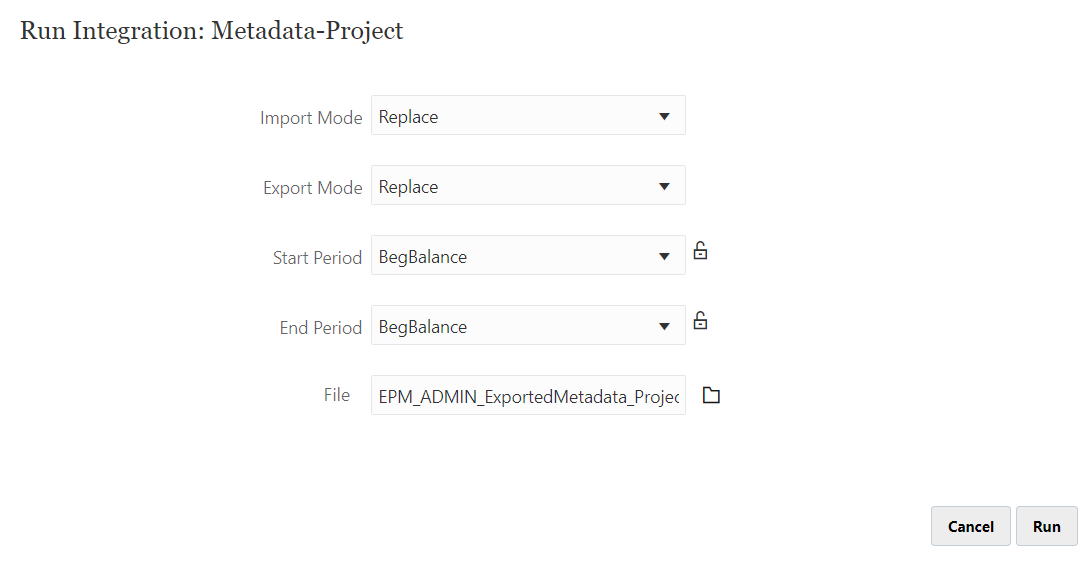1085x564 pixels.
Task: Expand the Import Mode dropdown arrow
Action: click(x=664, y=116)
